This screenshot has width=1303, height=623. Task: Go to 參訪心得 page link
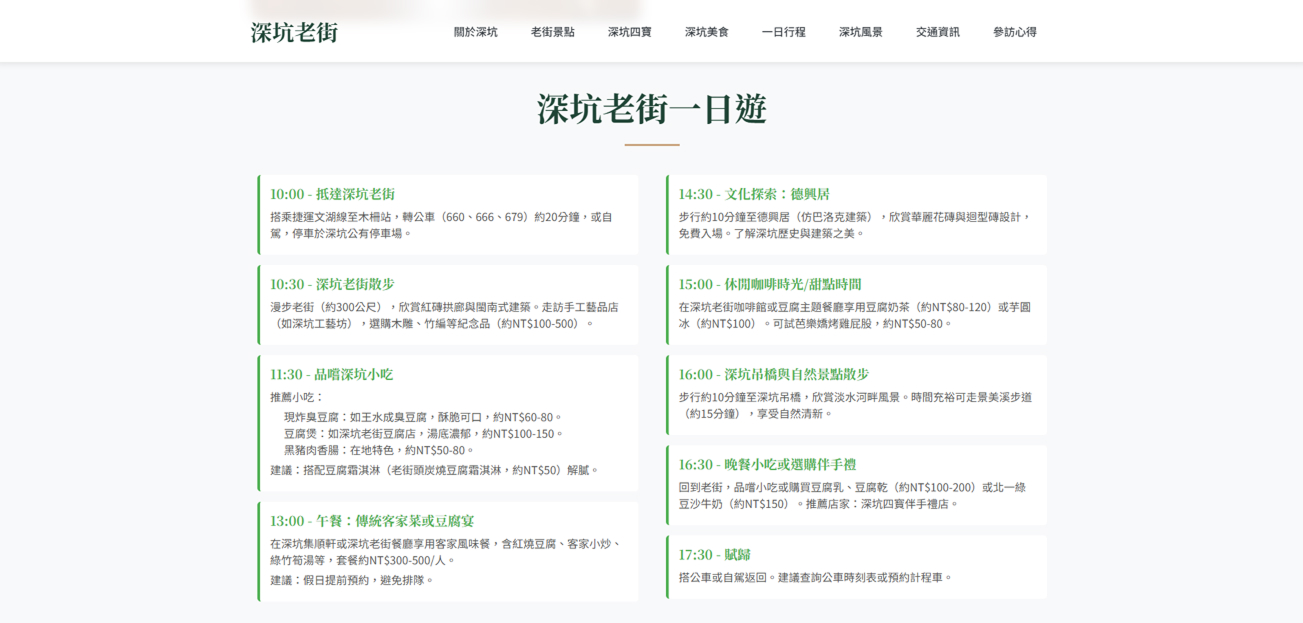[1014, 32]
